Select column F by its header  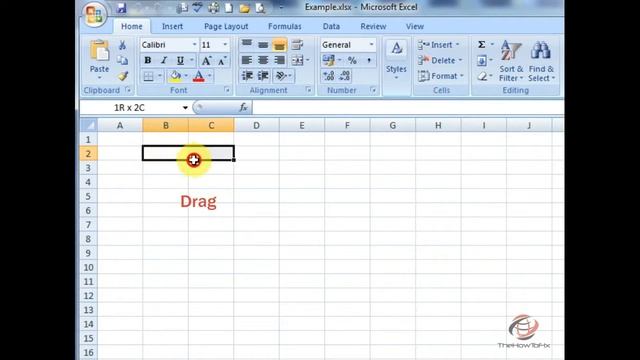click(347, 125)
